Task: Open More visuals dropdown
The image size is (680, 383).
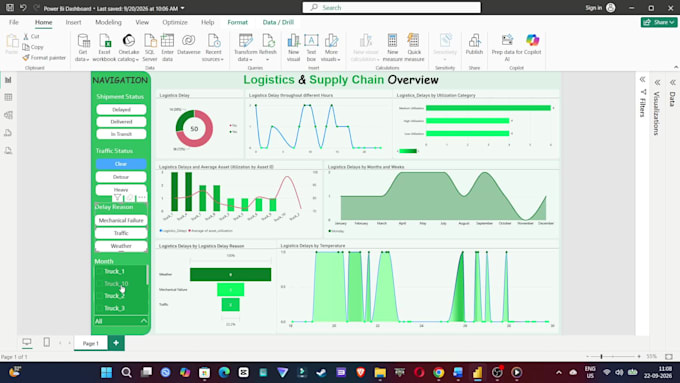Action: [x=331, y=48]
